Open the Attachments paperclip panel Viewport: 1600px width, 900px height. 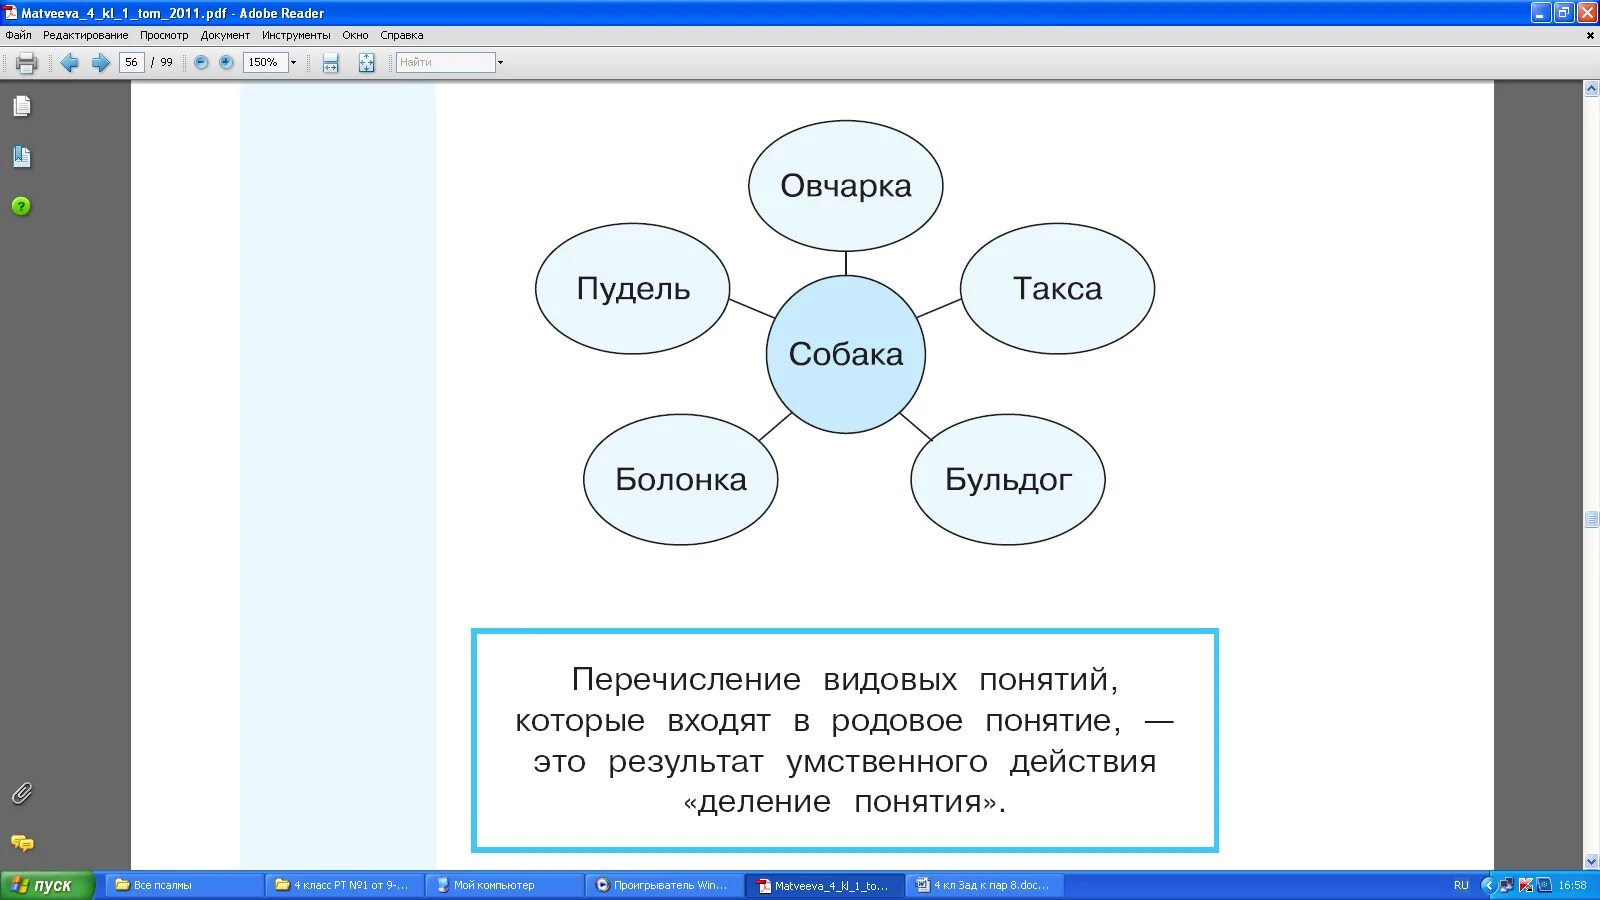tap(22, 793)
